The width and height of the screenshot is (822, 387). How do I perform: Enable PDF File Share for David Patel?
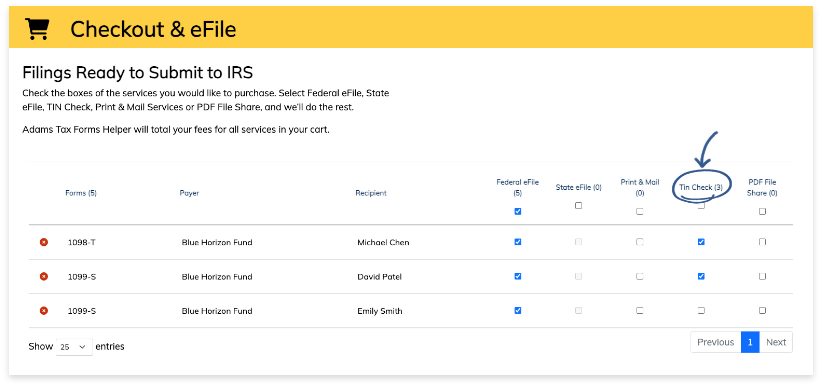click(762, 276)
